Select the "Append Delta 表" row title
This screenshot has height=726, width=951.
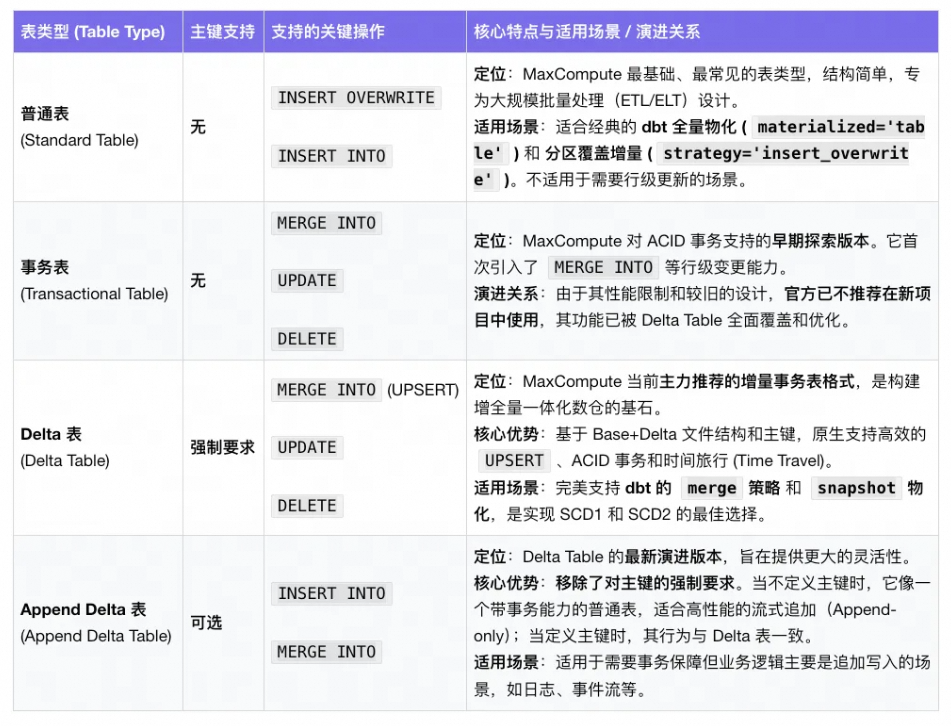(84, 609)
